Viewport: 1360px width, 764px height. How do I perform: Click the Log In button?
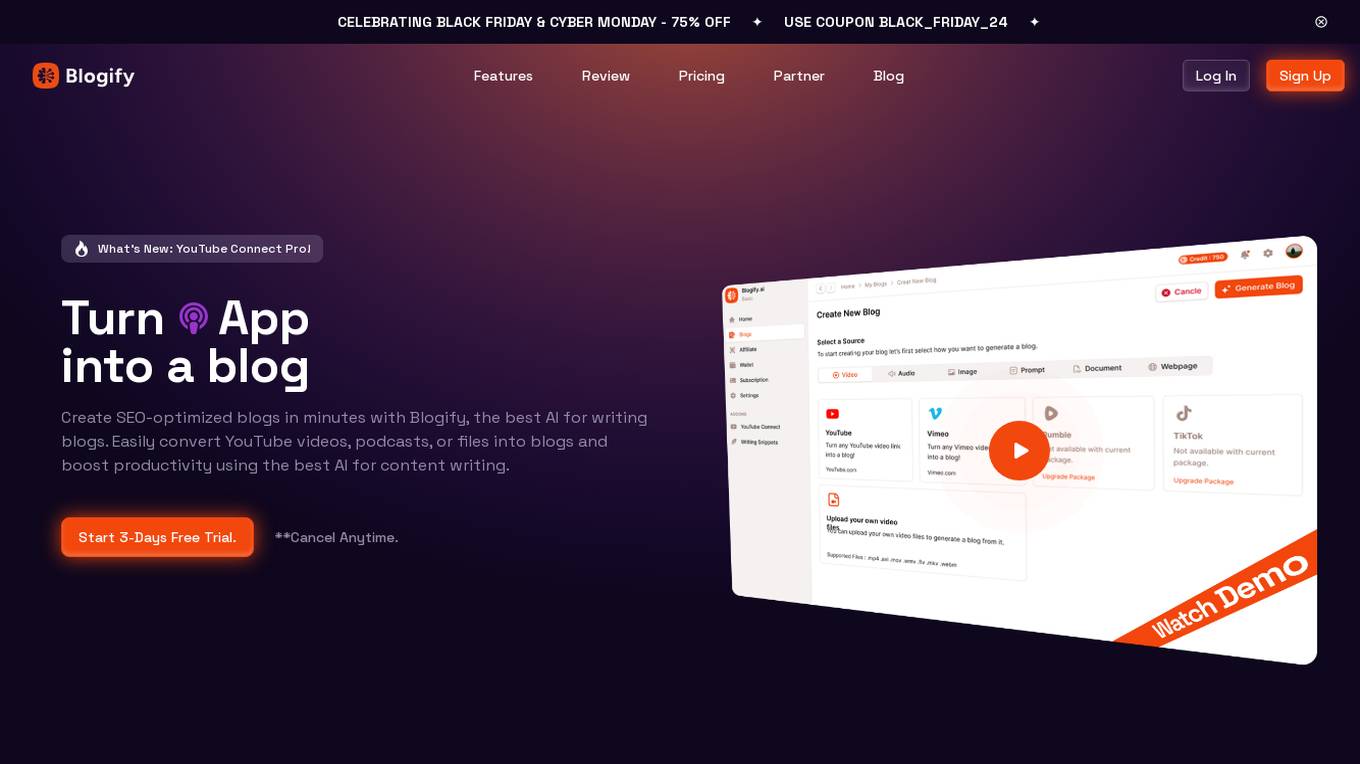click(1216, 76)
